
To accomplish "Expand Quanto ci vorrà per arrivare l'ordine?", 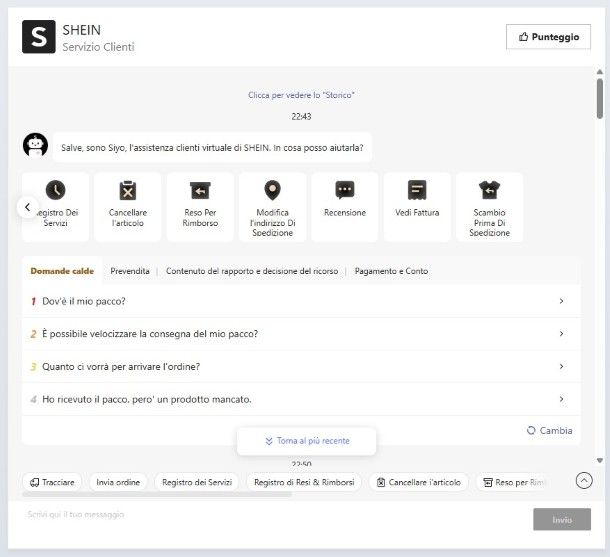I will pos(301,366).
